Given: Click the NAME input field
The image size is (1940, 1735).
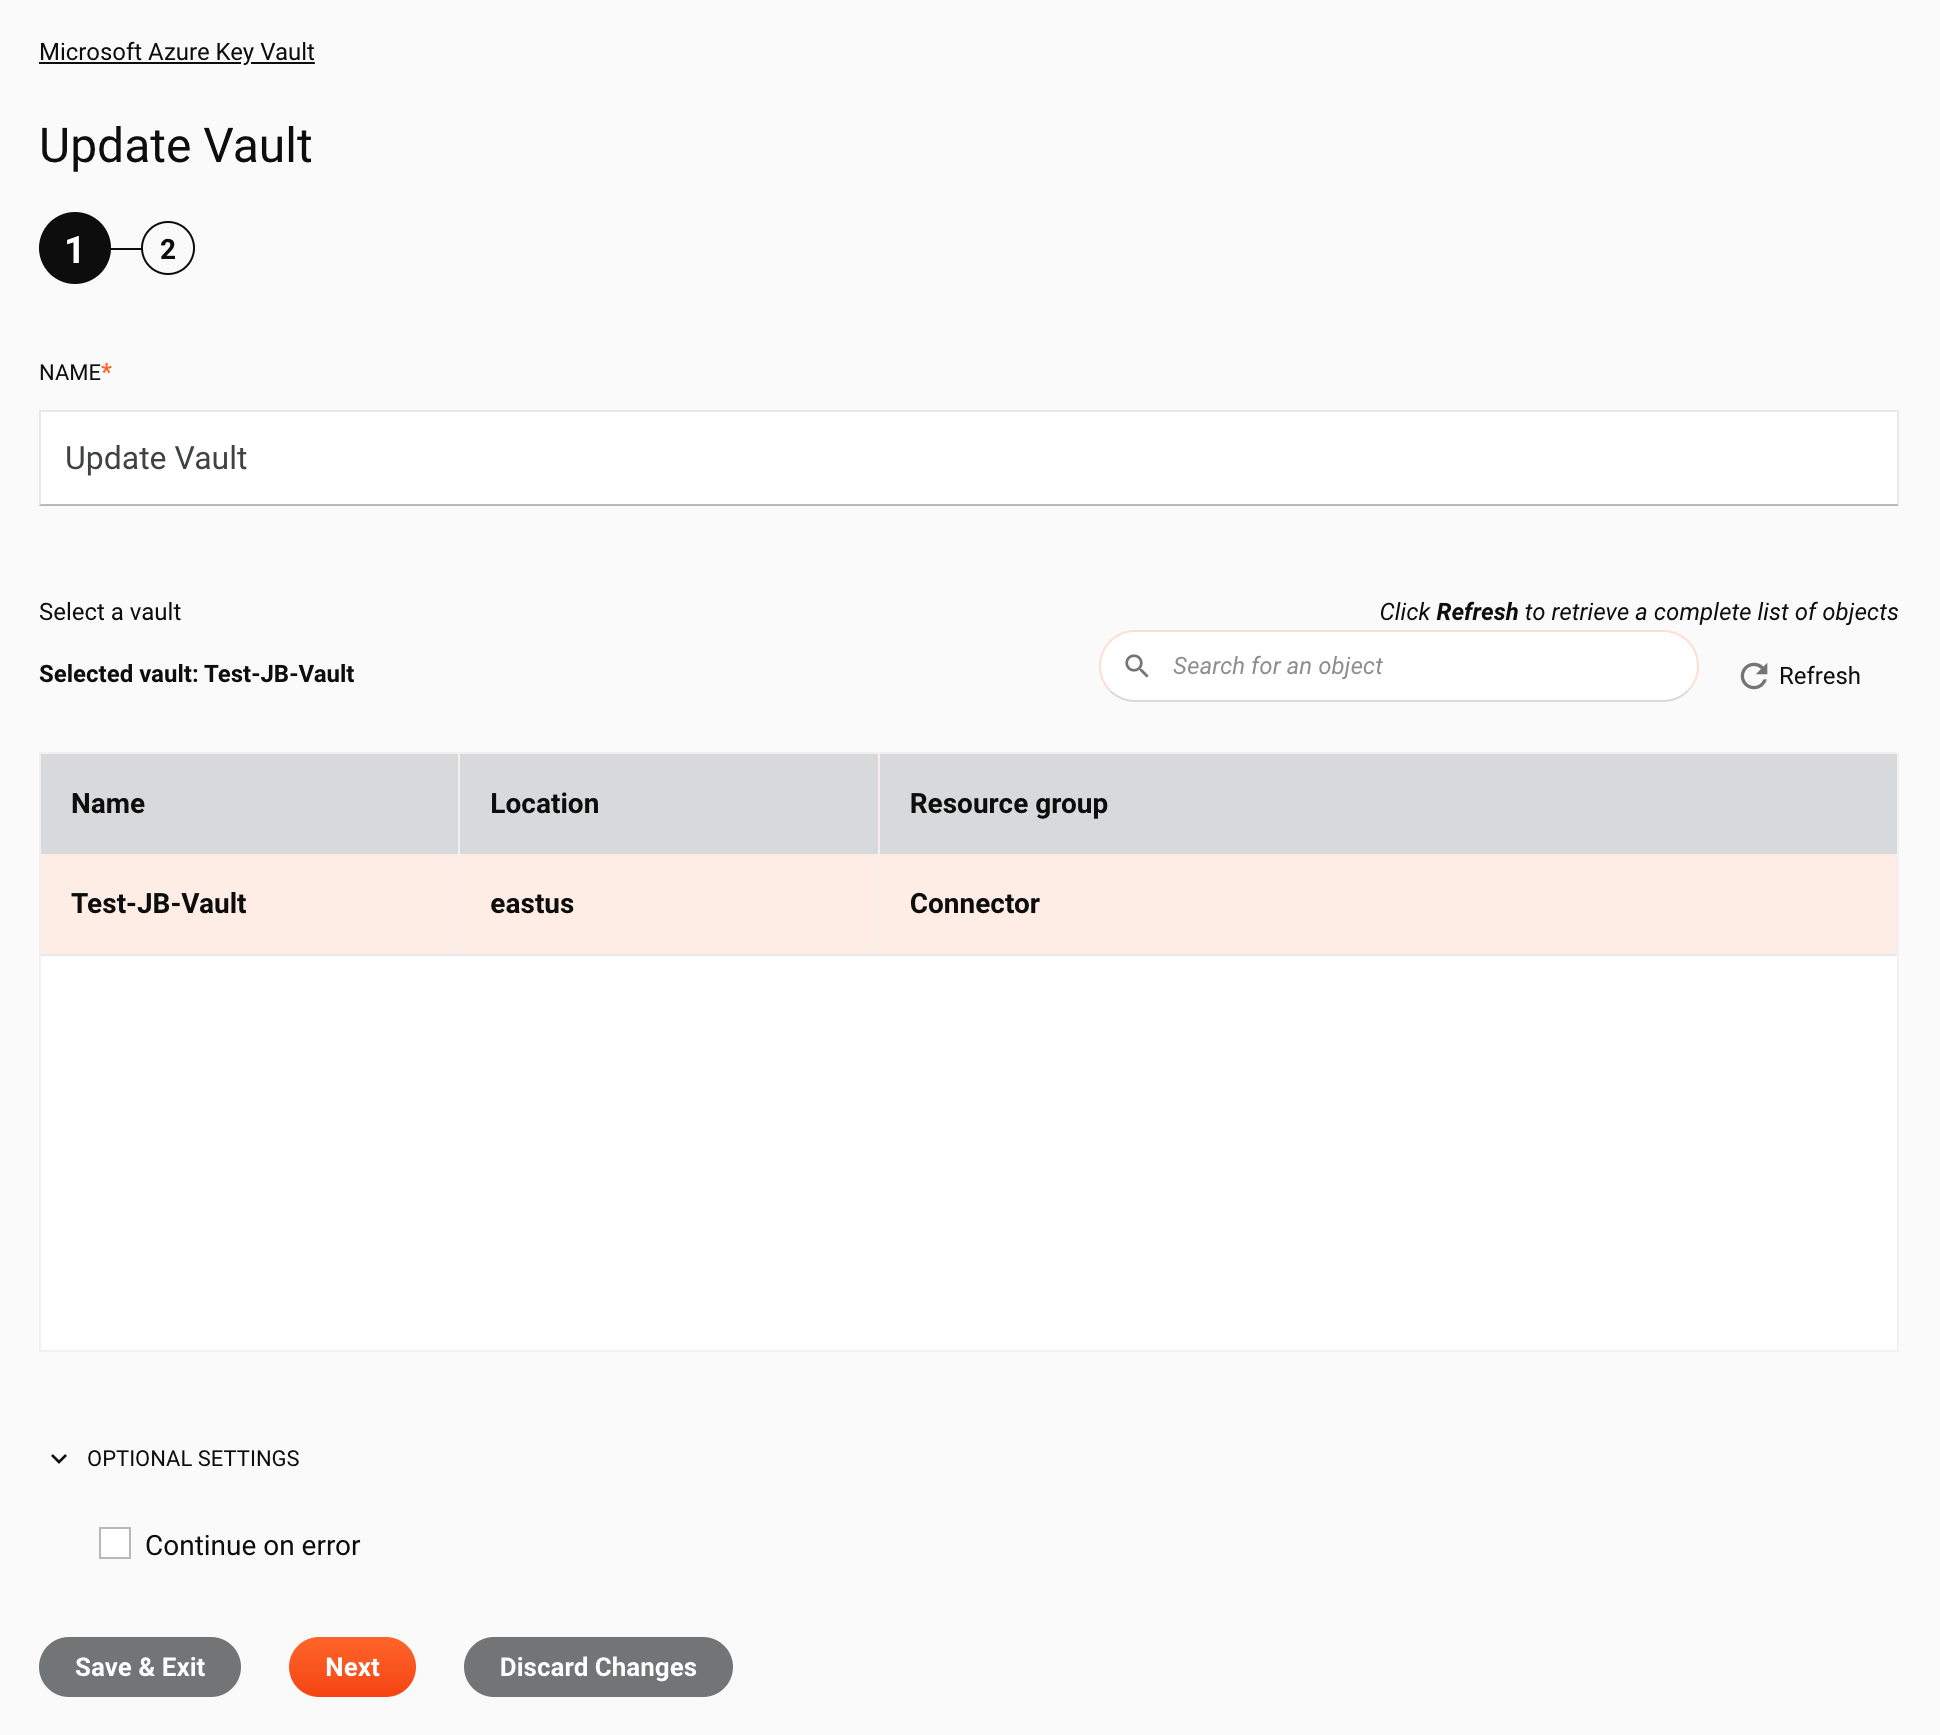Looking at the screenshot, I should pos(968,457).
